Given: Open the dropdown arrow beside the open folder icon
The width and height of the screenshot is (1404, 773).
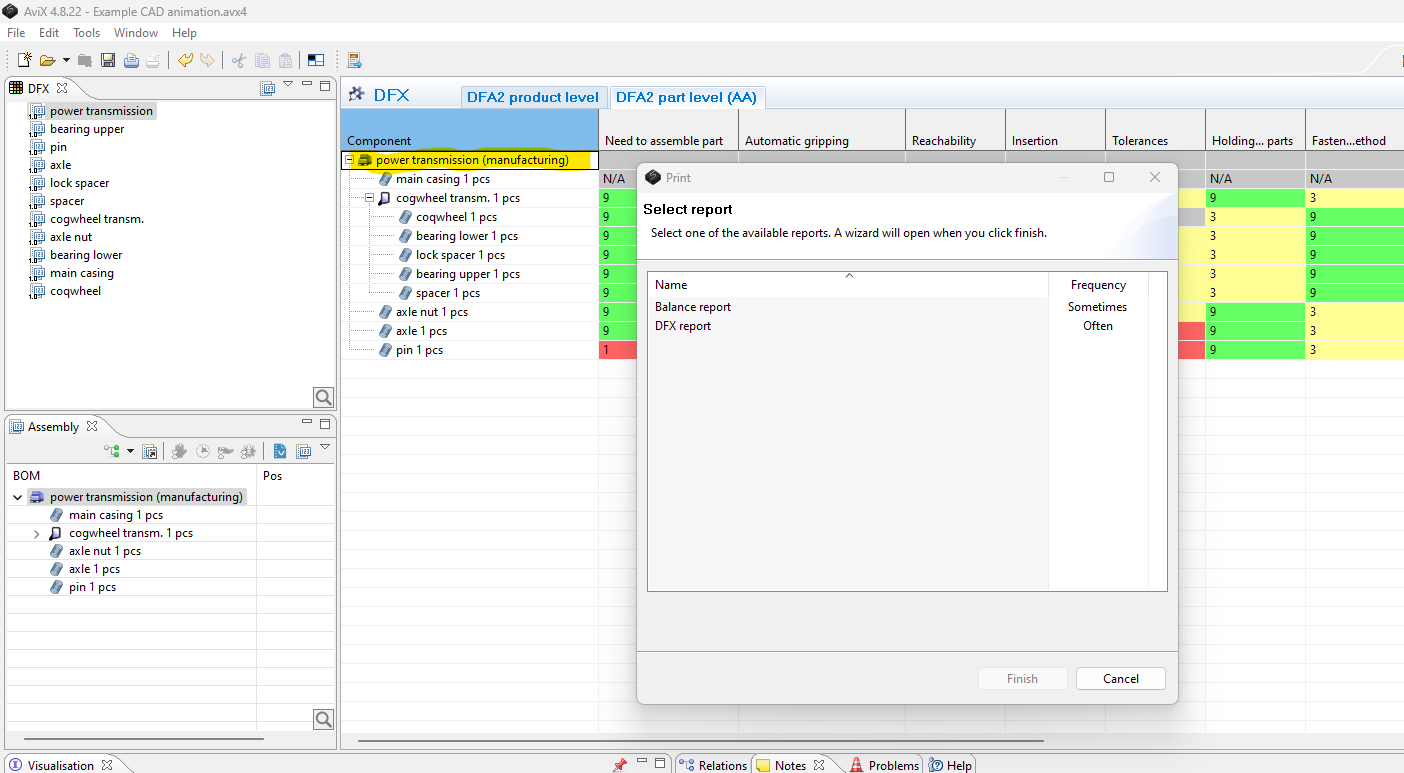Looking at the screenshot, I should coord(66,61).
